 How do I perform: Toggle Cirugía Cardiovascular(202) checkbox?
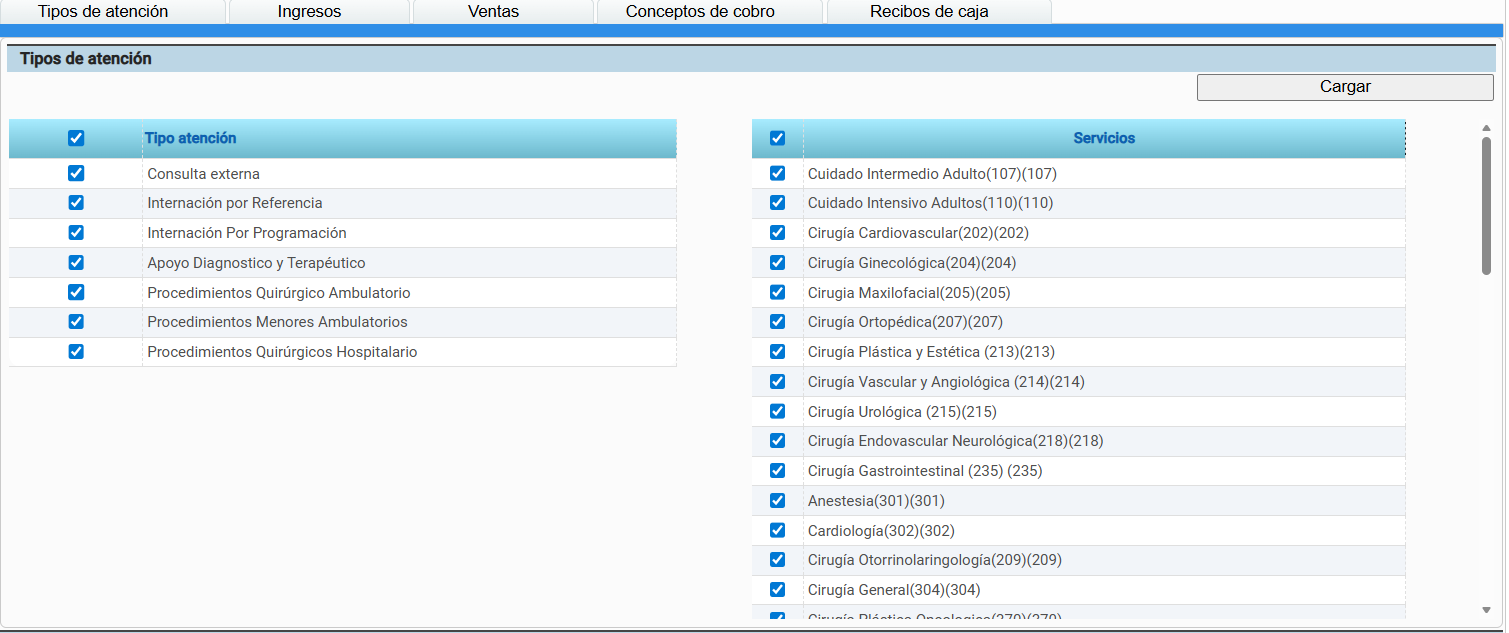778,233
